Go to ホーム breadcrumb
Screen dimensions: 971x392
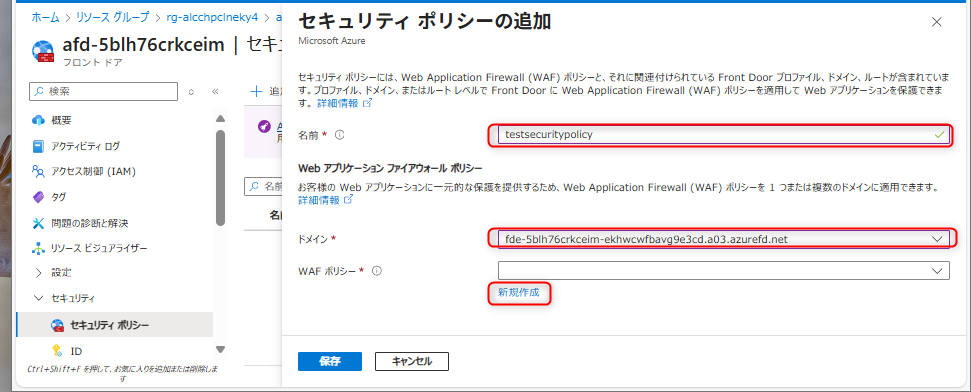tap(45, 17)
